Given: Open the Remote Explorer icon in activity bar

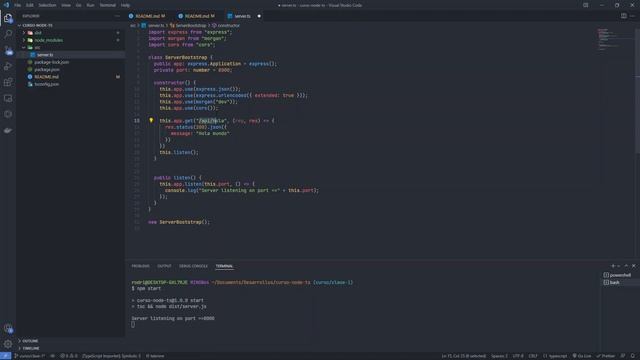Looking at the screenshot, I should (x=8, y=98).
